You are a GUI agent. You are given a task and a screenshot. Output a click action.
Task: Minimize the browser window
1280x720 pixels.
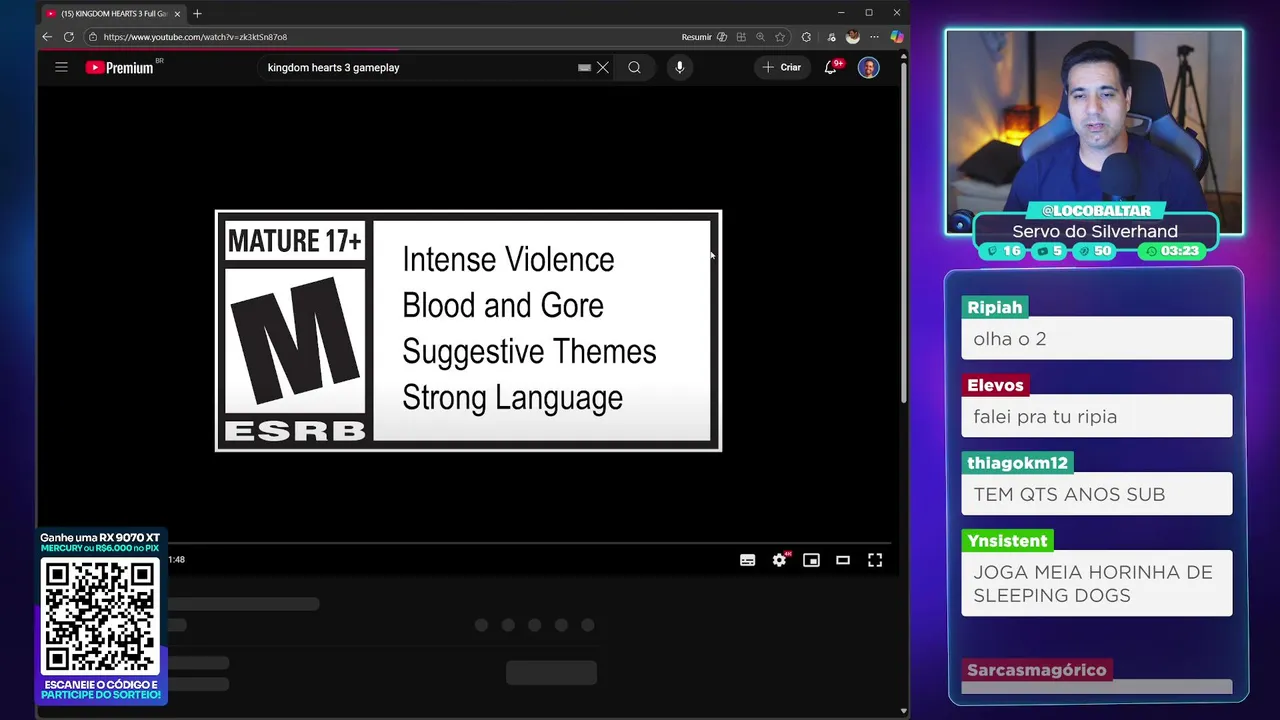click(x=841, y=13)
